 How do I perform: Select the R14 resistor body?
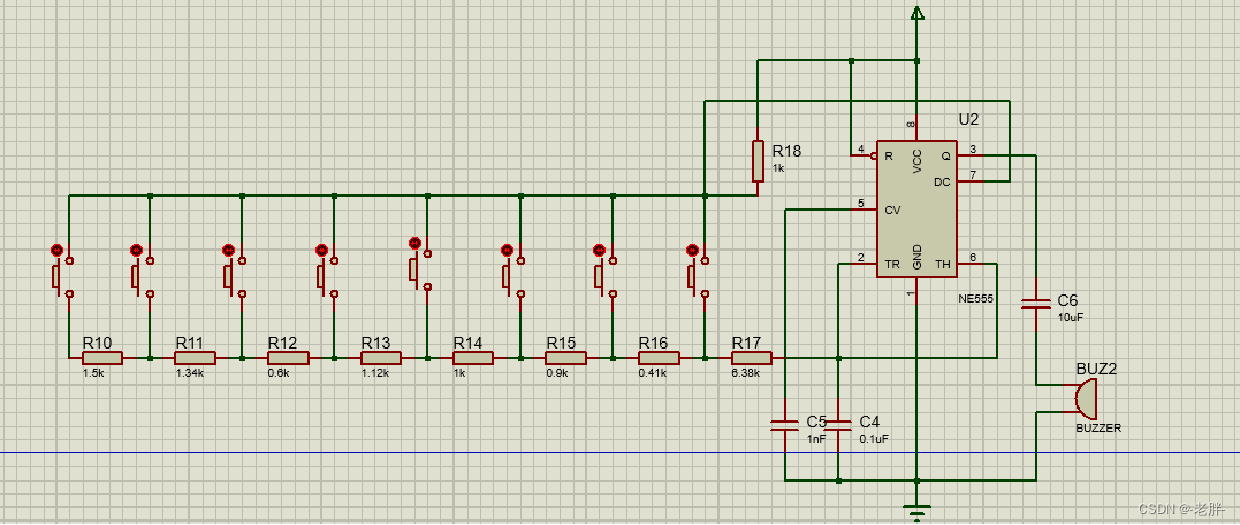click(473, 358)
